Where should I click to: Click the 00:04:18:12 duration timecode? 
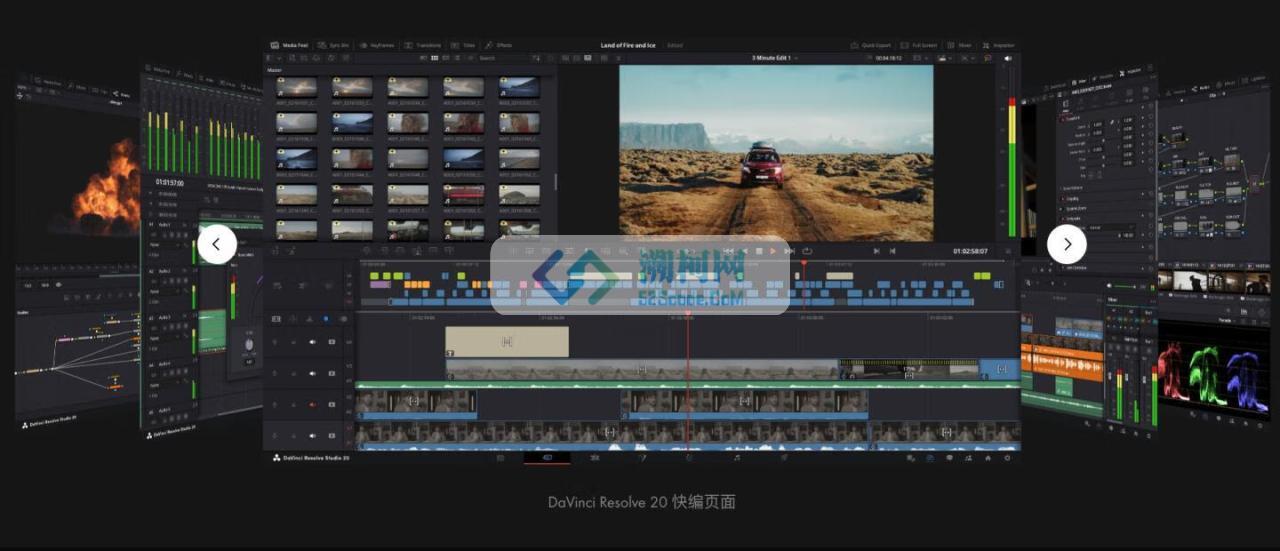(x=887, y=58)
